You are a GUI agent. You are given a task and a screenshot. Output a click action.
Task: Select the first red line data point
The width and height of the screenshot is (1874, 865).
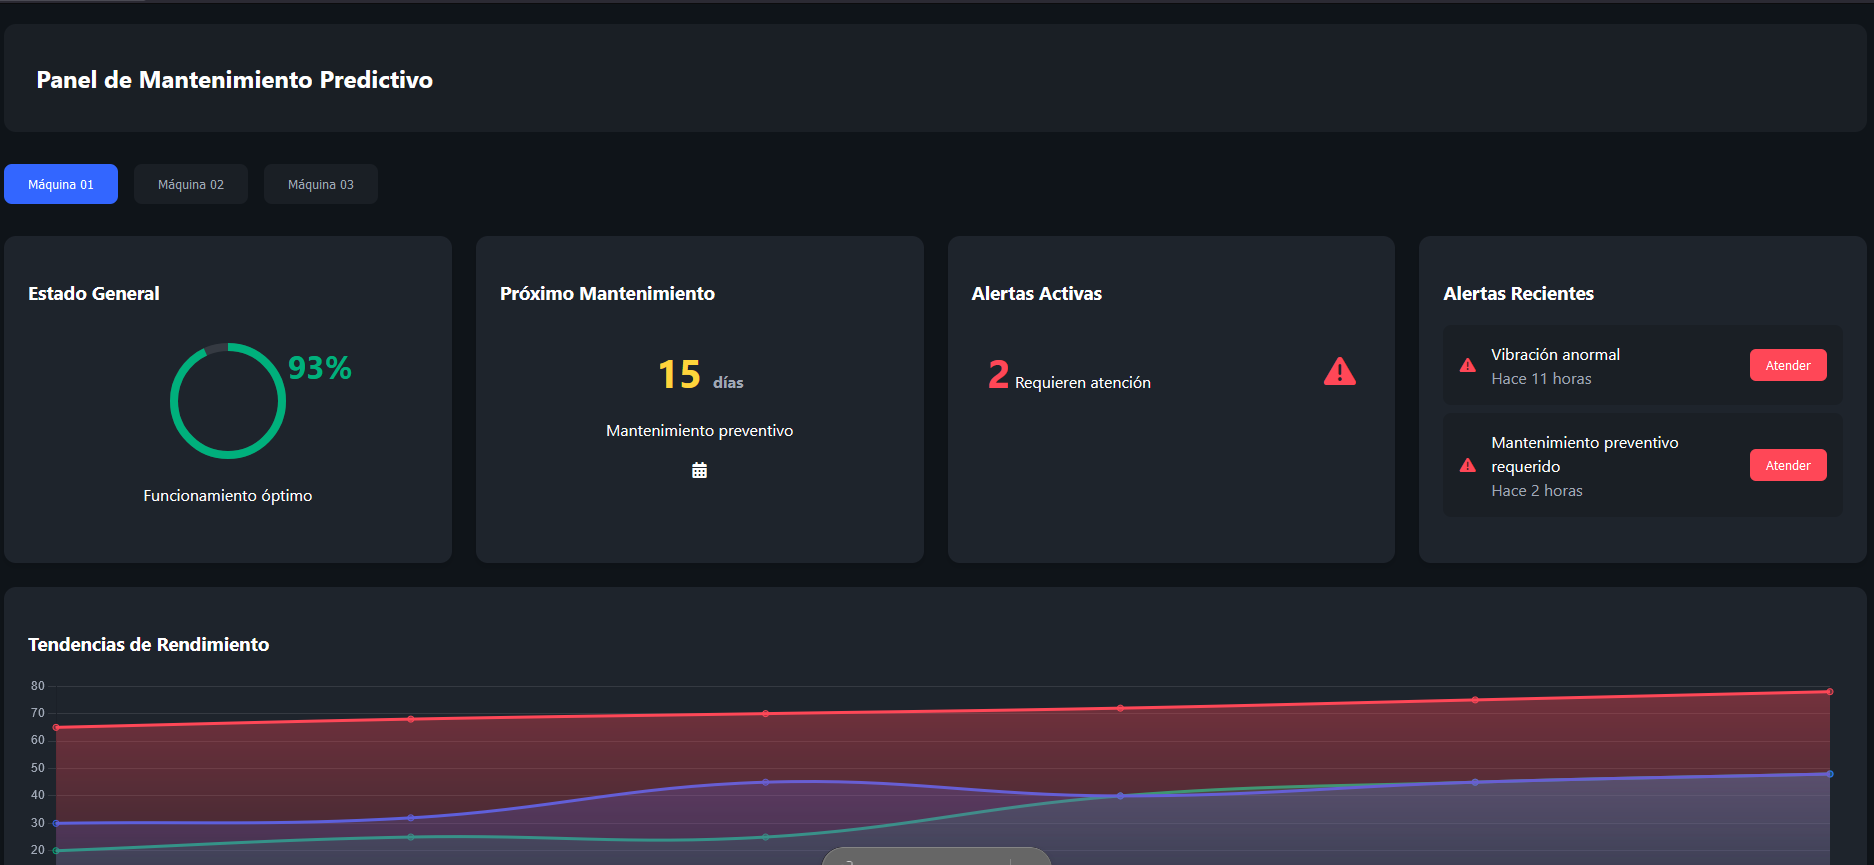(x=56, y=727)
